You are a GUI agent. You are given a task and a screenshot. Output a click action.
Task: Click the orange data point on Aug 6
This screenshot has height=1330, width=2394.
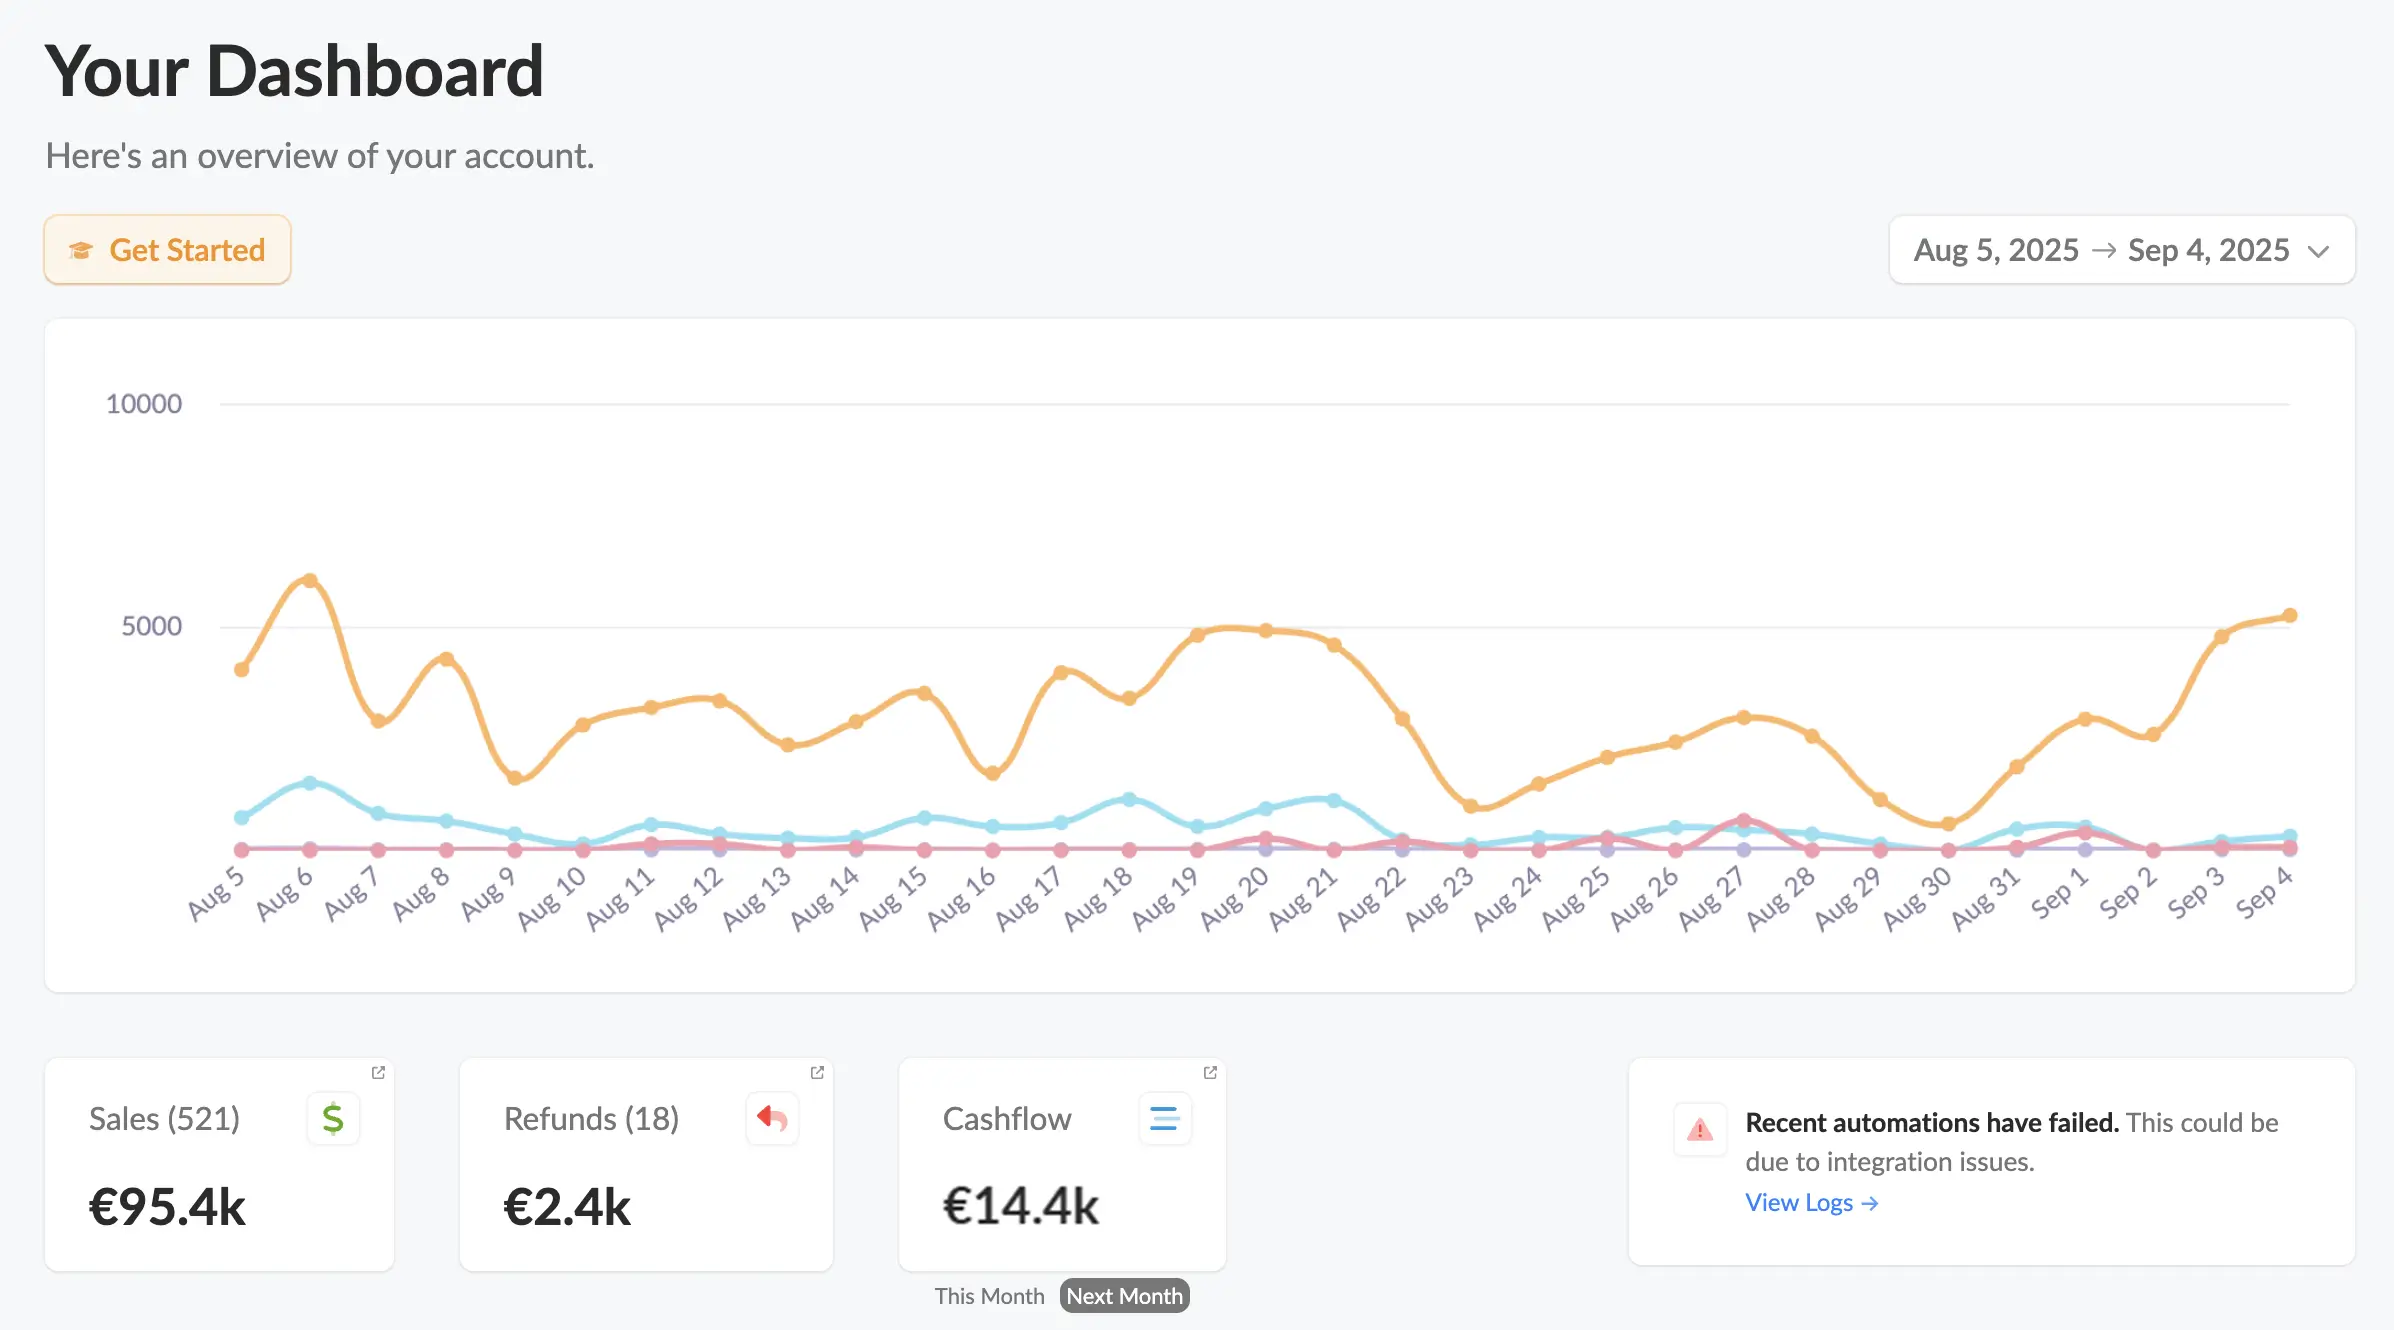coord(310,581)
